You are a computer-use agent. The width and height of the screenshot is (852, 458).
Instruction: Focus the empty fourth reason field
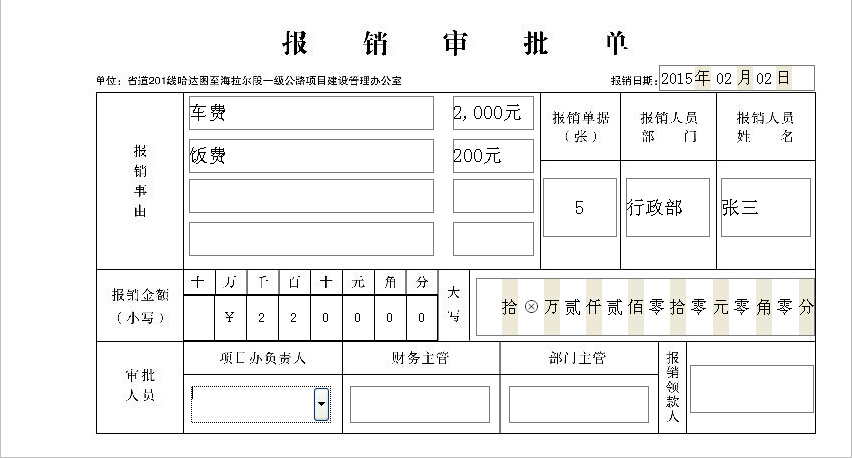click(311, 239)
